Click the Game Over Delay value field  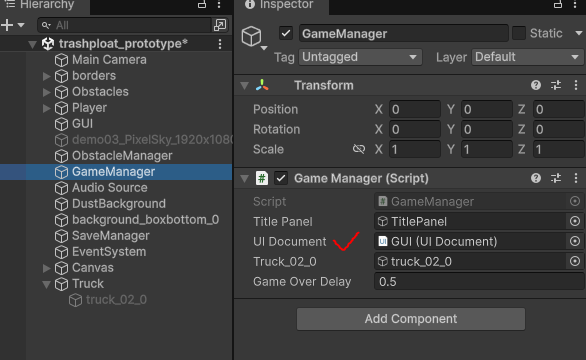pos(479,281)
